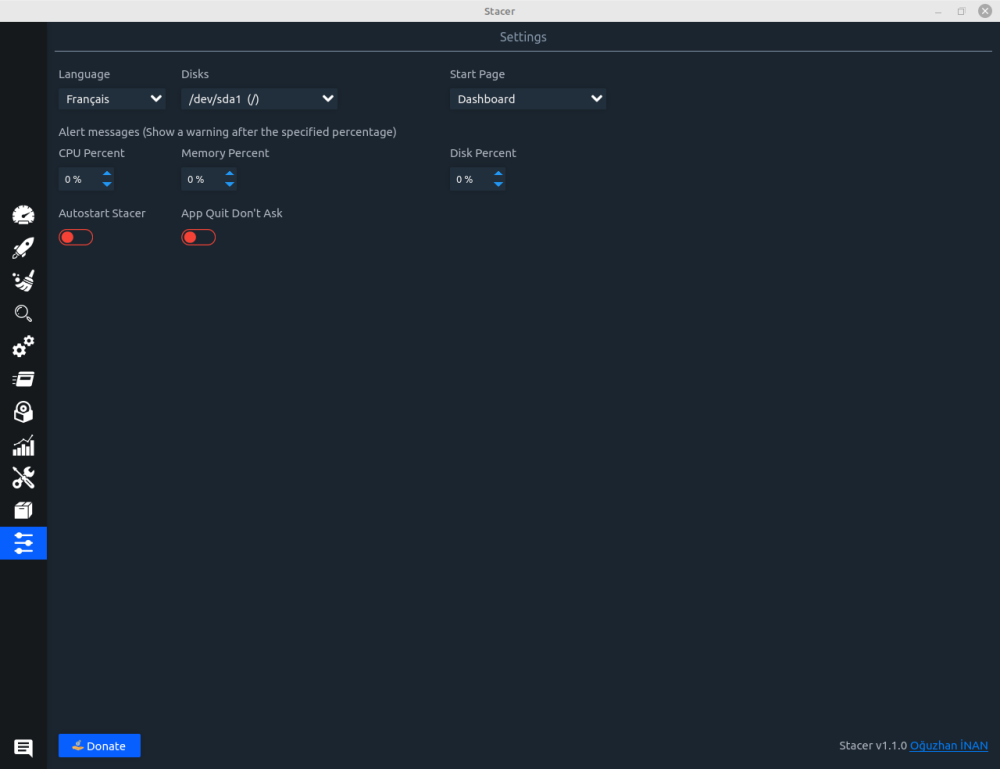Image resolution: width=1000 pixels, height=769 pixels.
Task: Open the Startup Apps rocket icon
Action: [23, 248]
